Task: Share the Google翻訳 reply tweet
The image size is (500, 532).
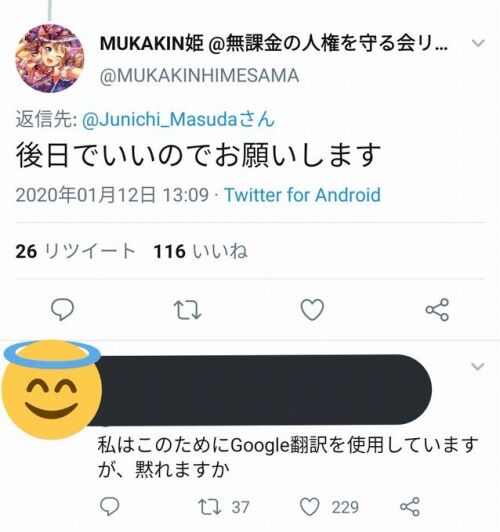Action: pos(410,507)
